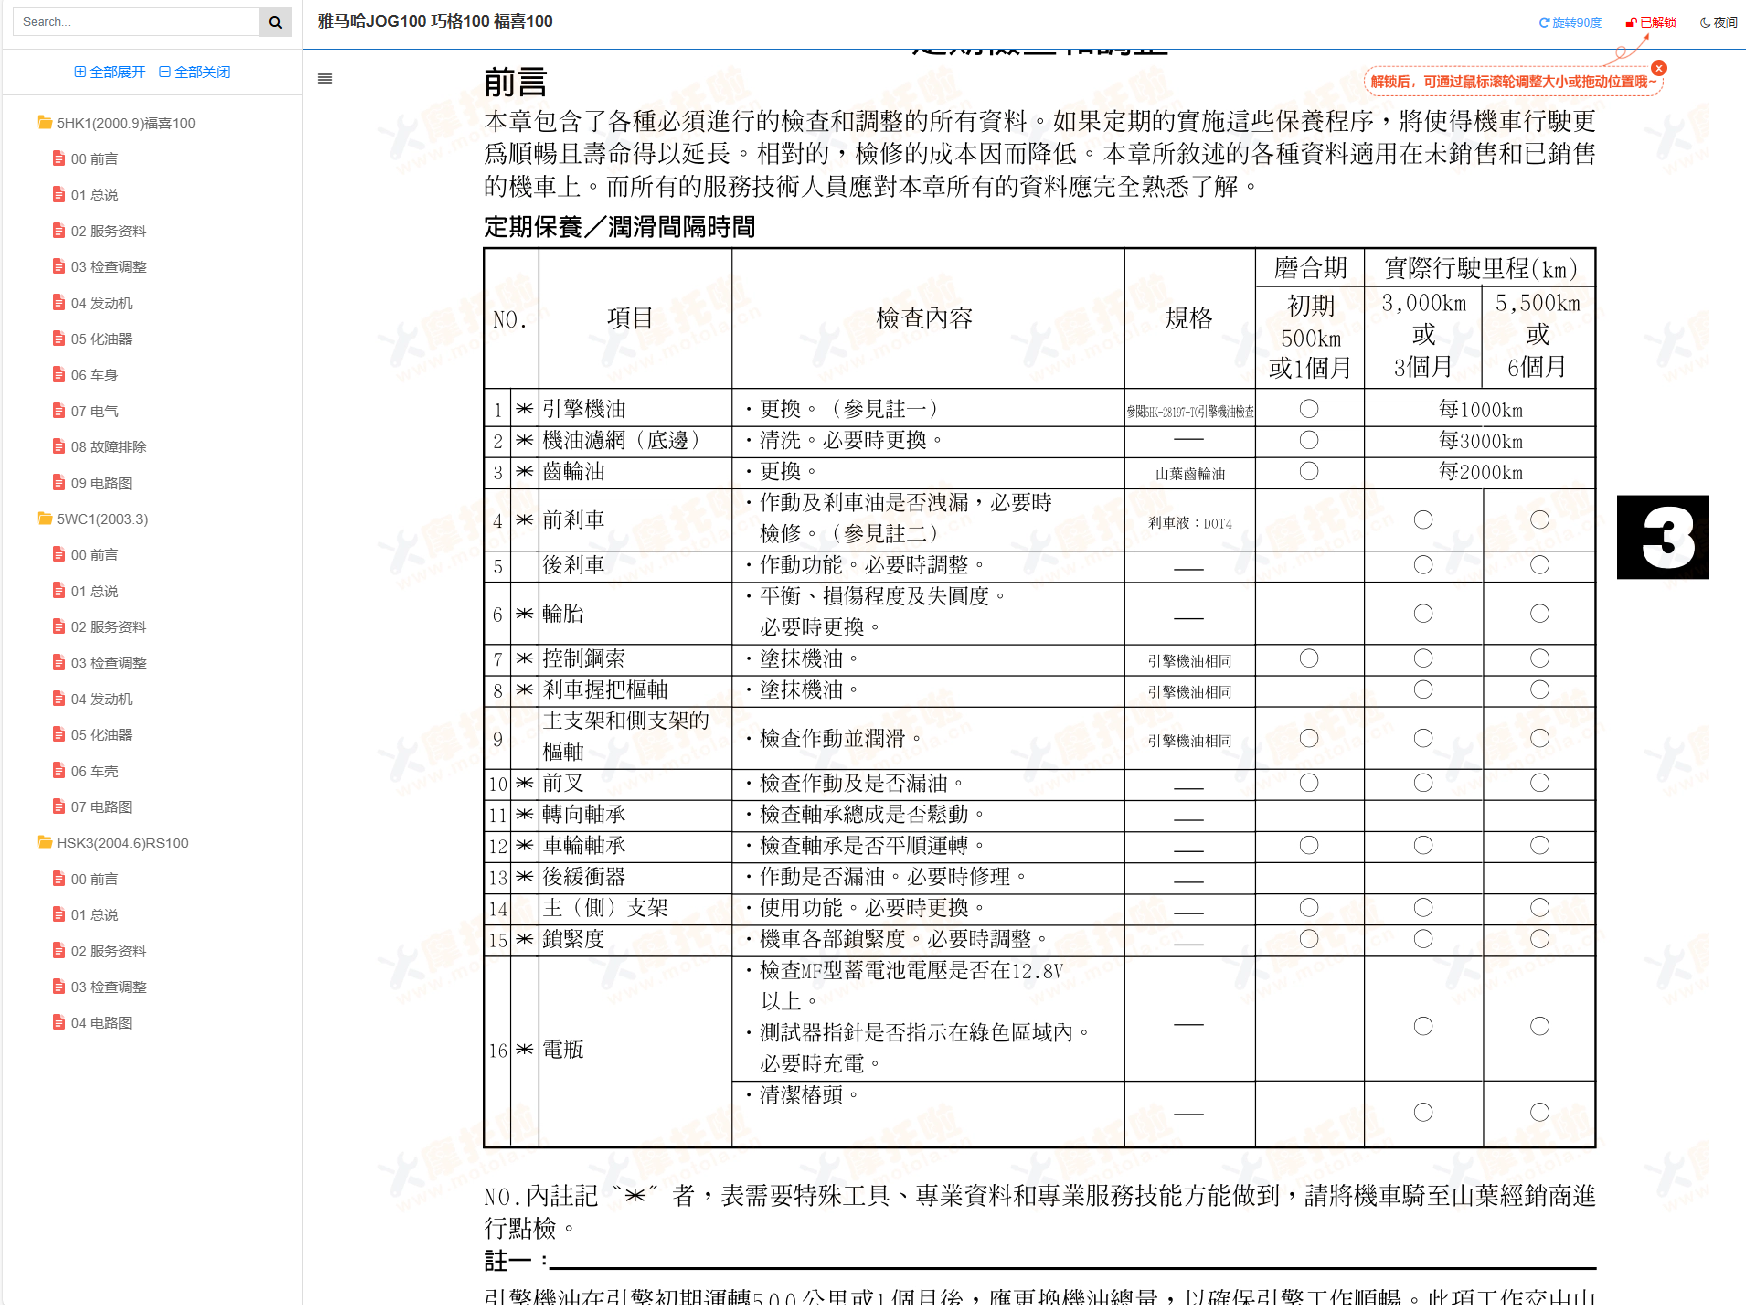Open 05 化油器 under 5HK1 folder
The width and height of the screenshot is (1746, 1305).
93,339
